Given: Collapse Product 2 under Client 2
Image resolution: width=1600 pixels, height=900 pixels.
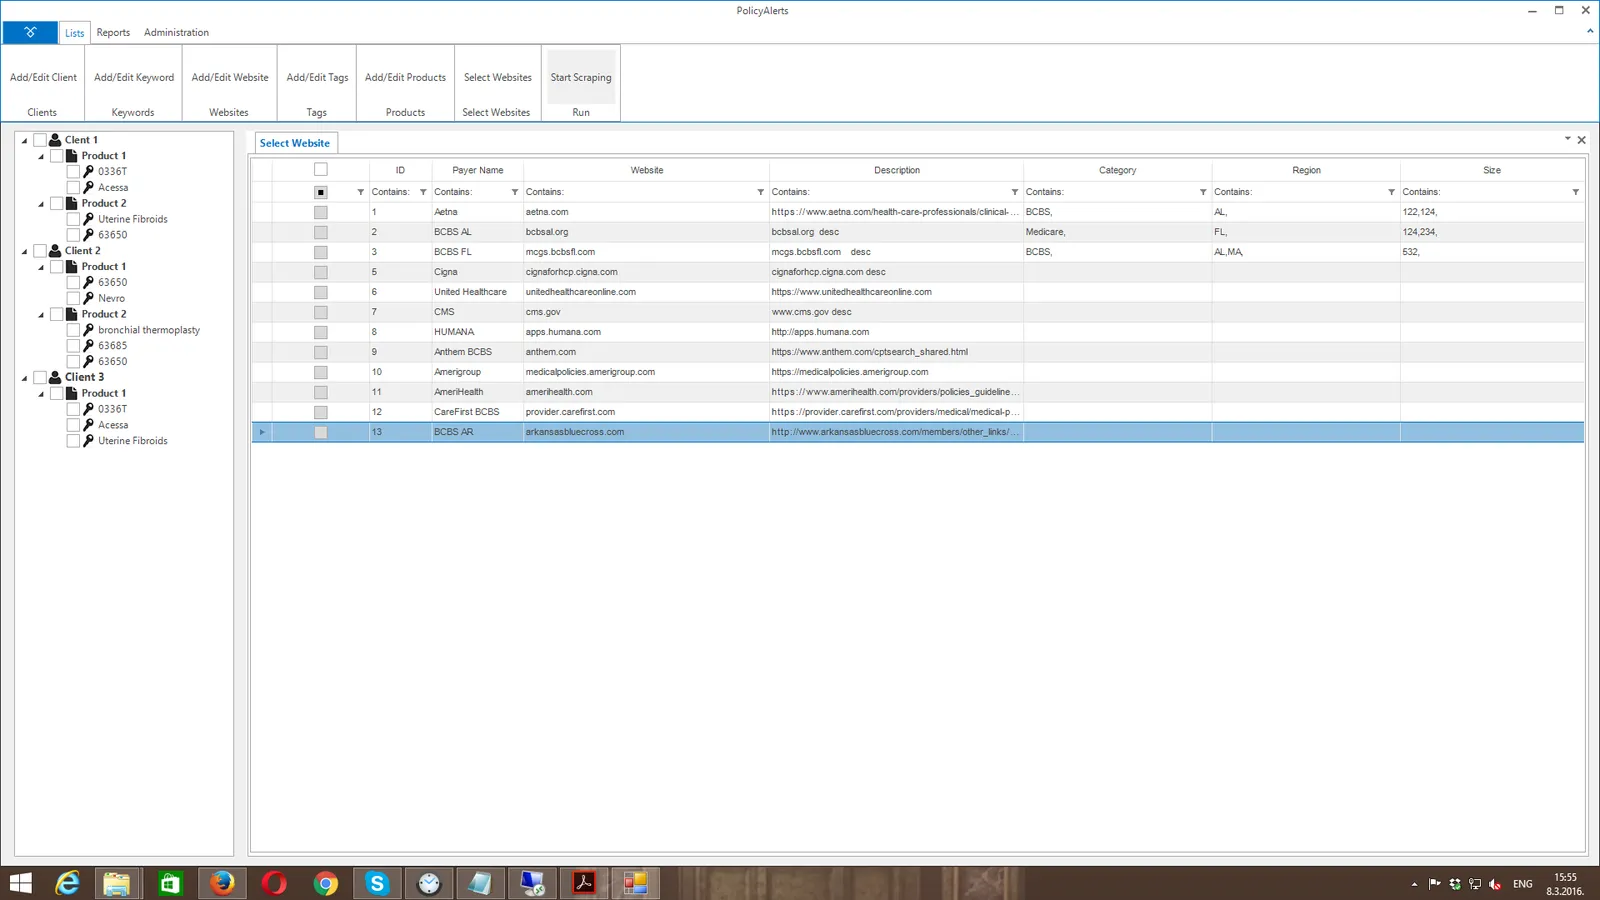Looking at the screenshot, I should point(41,315).
